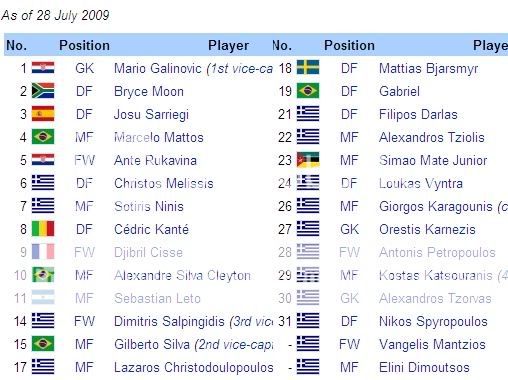Click Brazil flag beside Gilberto Silva
The image size is (508, 380).
43,344
